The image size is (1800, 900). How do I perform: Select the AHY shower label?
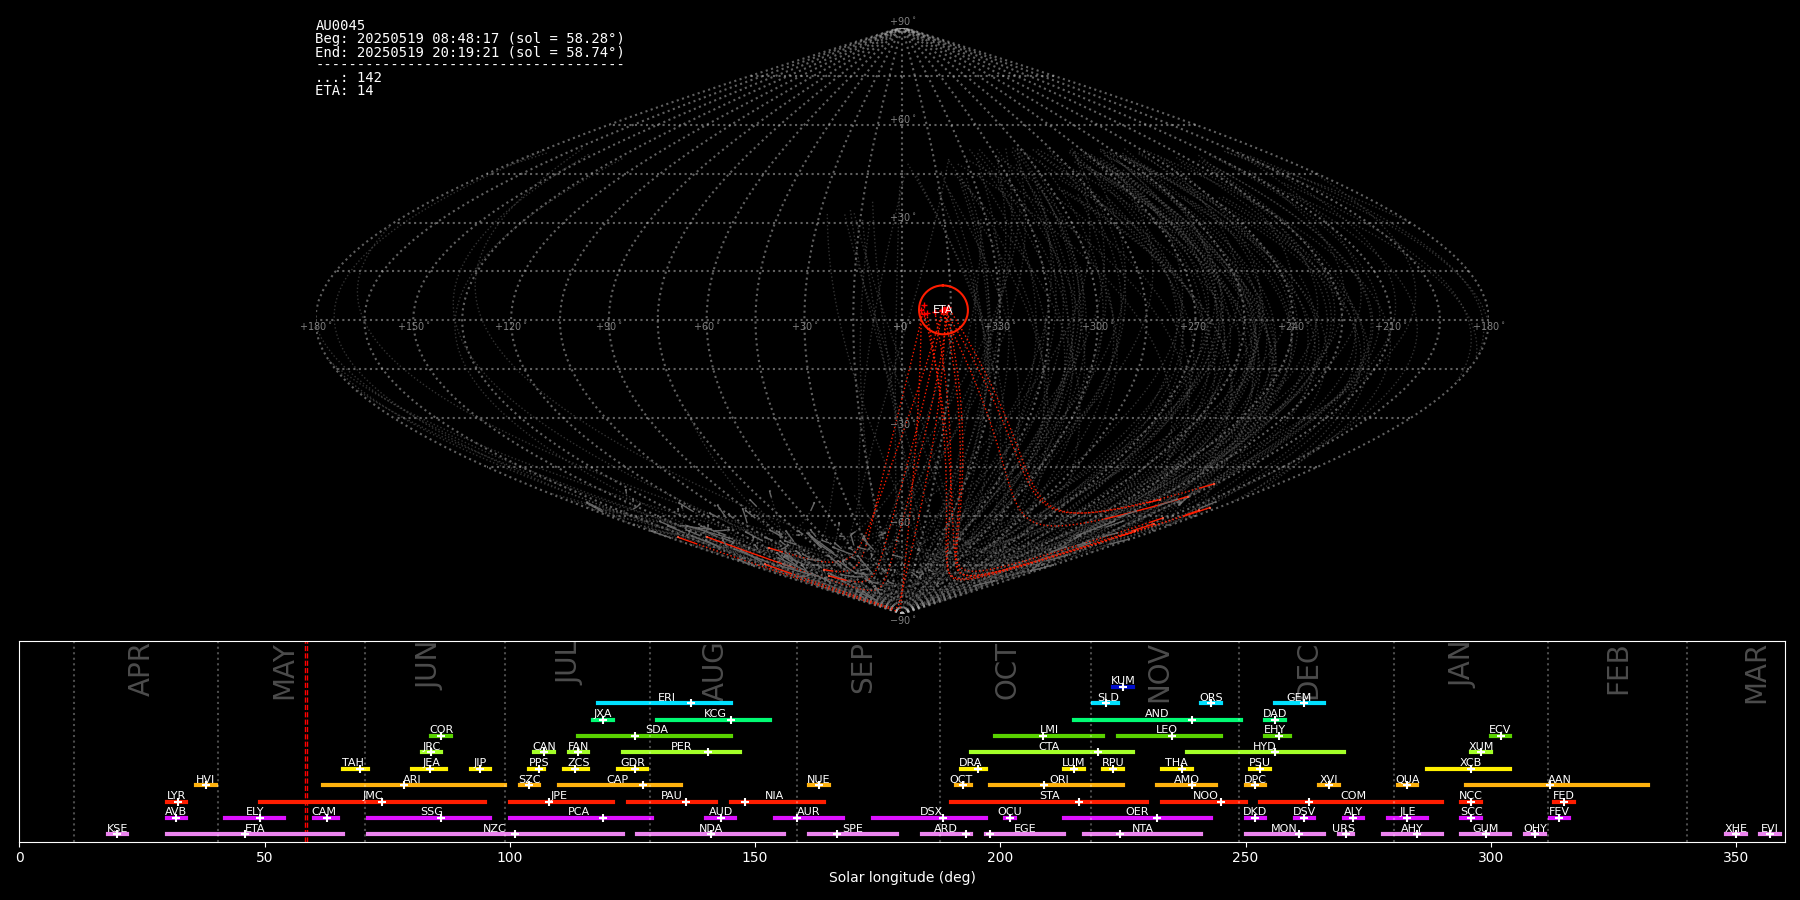click(x=1412, y=829)
